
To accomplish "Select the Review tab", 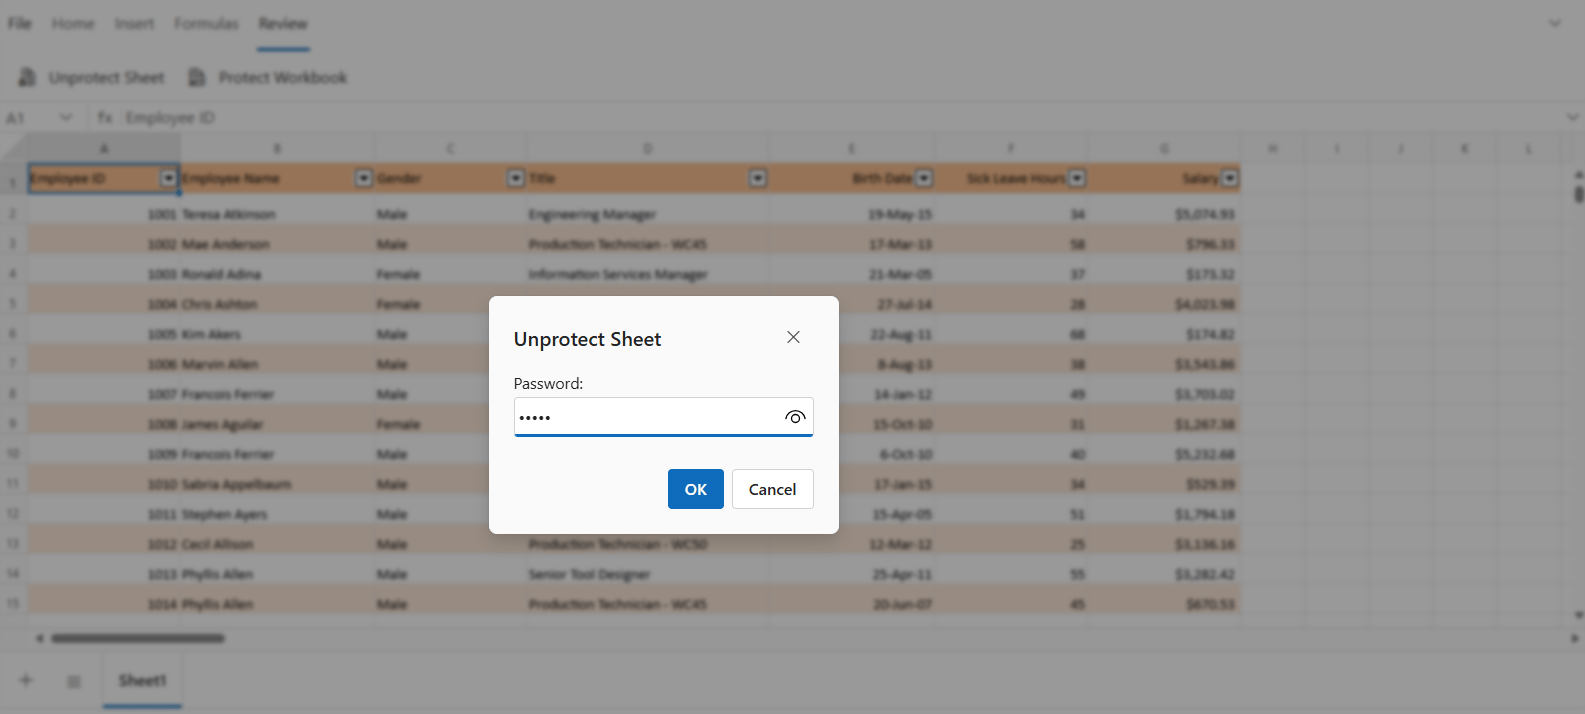I will (x=283, y=23).
